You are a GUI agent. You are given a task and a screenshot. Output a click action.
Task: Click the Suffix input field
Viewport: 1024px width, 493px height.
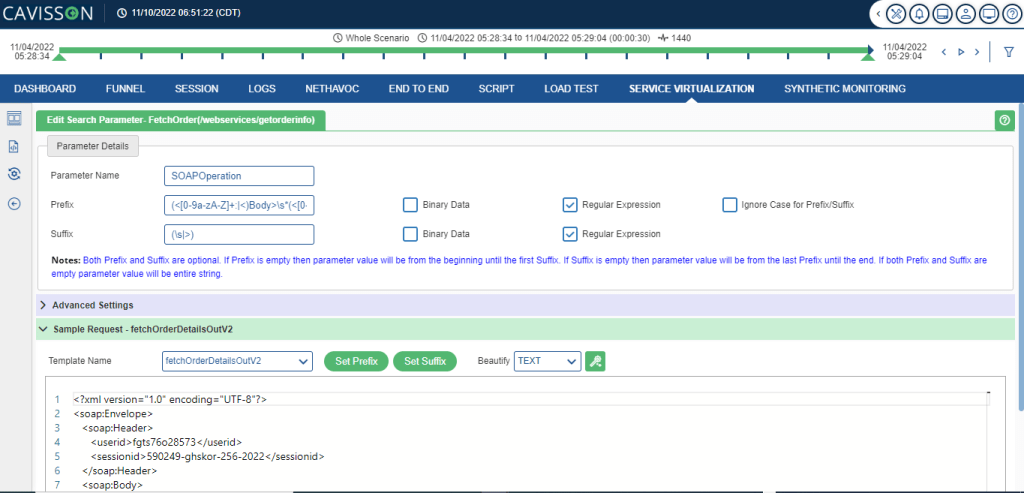click(239, 234)
